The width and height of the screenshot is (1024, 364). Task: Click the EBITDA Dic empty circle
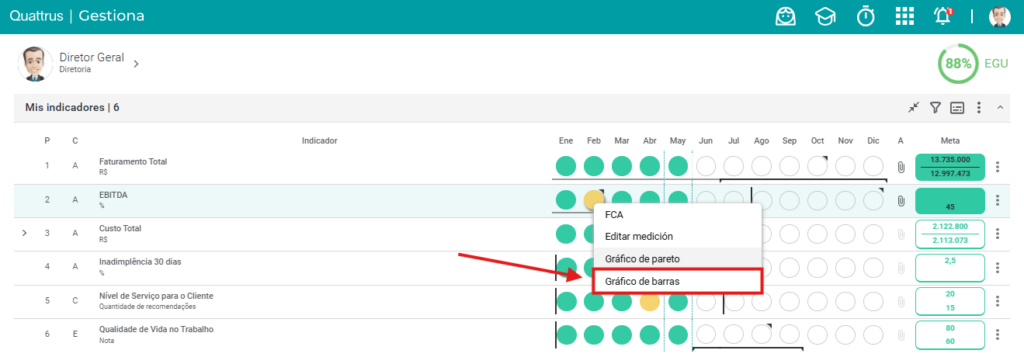(x=874, y=200)
